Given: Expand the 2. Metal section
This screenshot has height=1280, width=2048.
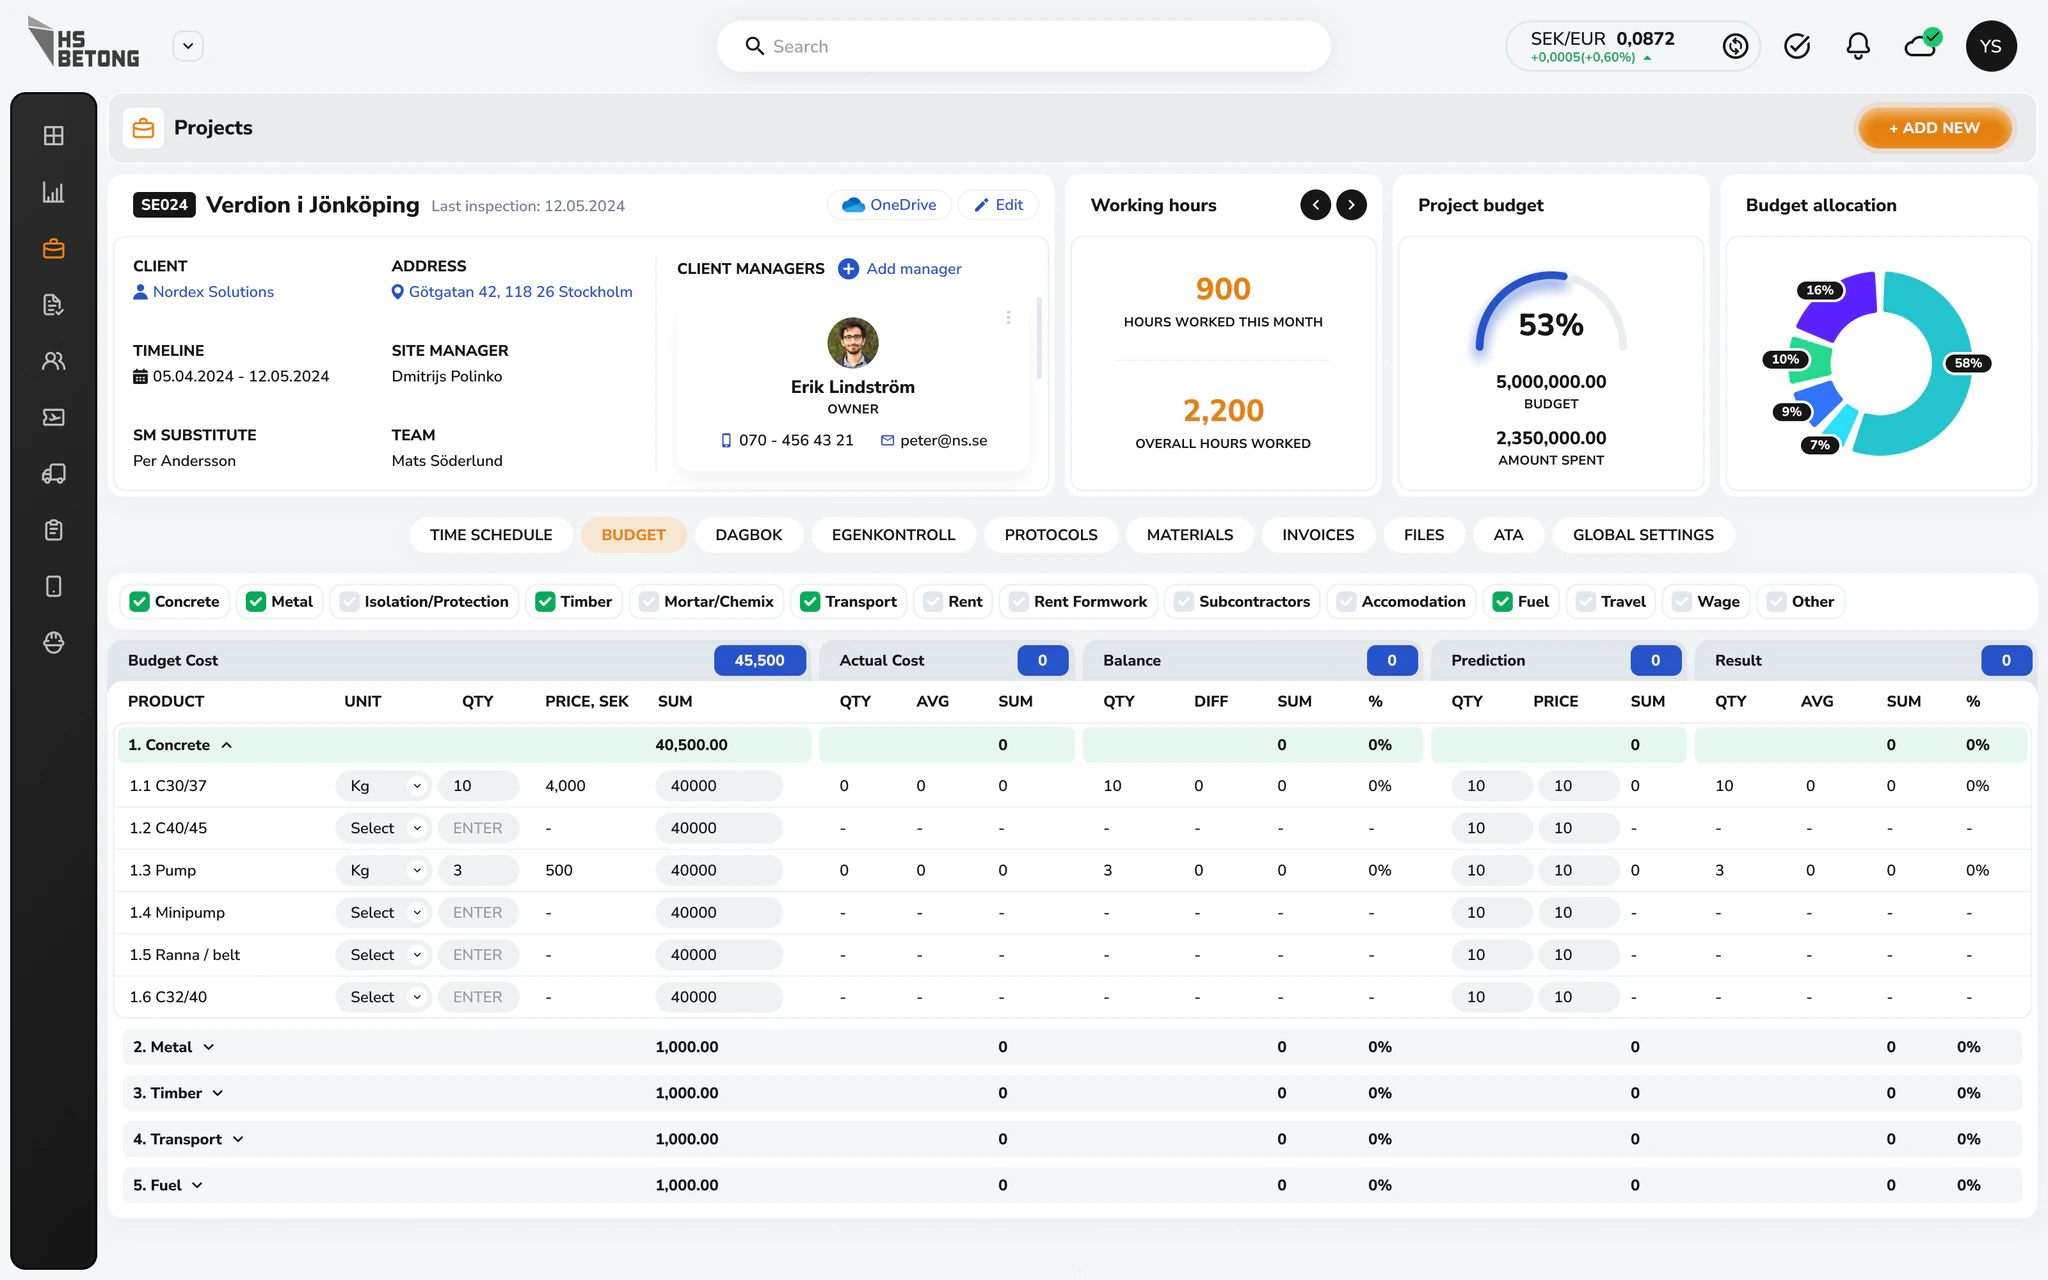Looking at the screenshot, I should coord(209,1047).
